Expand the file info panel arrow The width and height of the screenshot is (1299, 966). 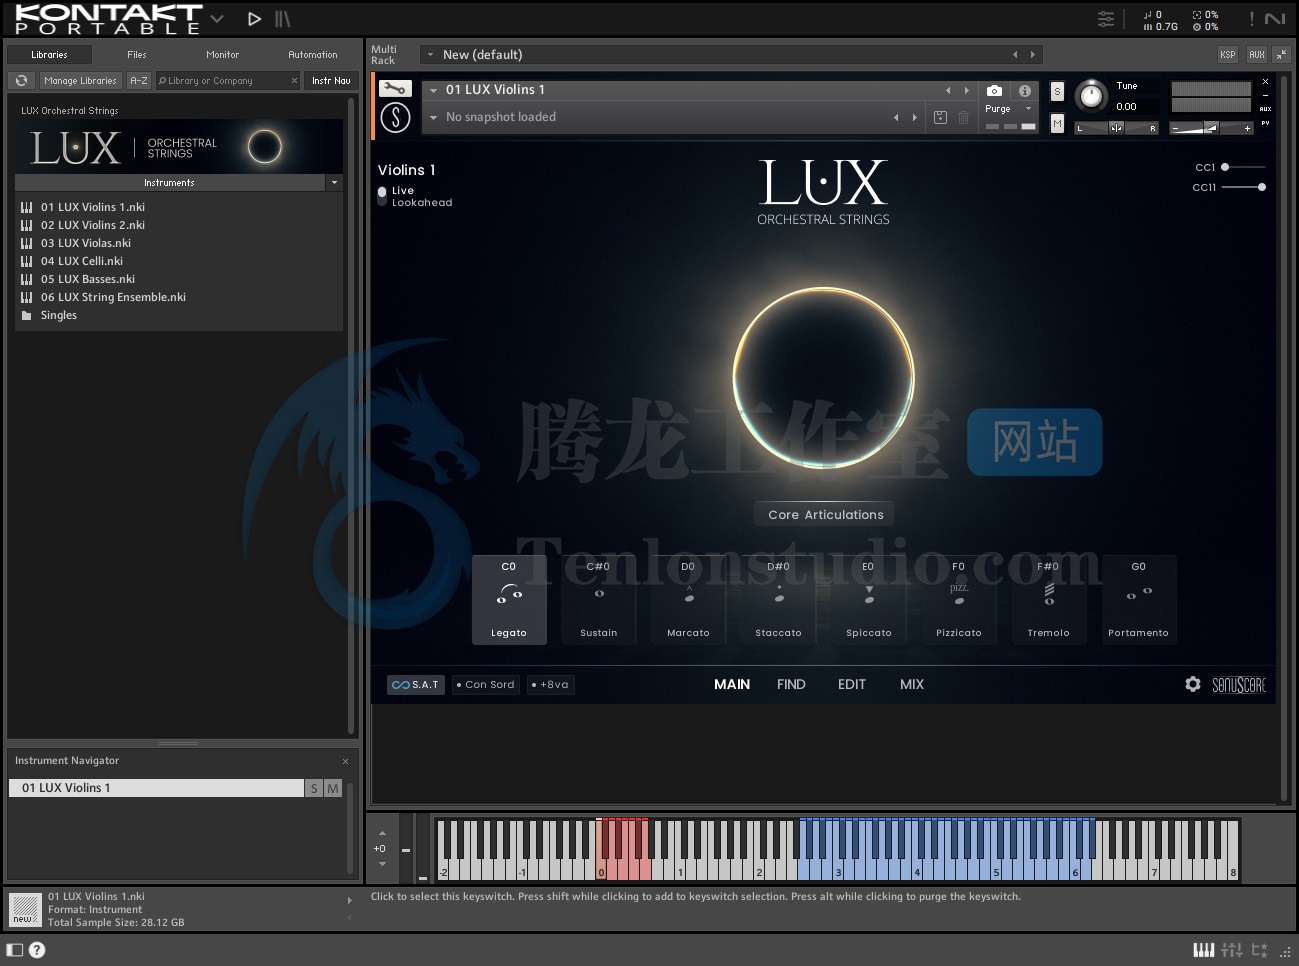[349, 900]
